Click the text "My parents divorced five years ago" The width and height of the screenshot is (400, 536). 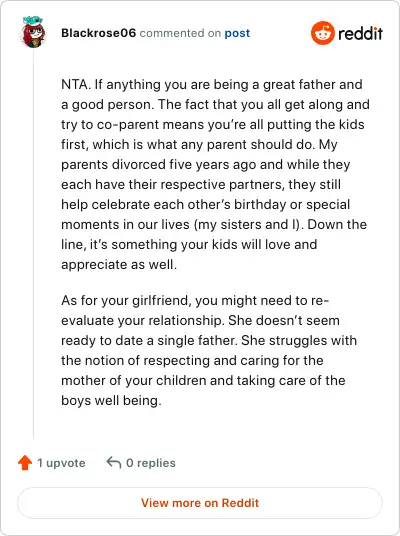tap(206, 155)
